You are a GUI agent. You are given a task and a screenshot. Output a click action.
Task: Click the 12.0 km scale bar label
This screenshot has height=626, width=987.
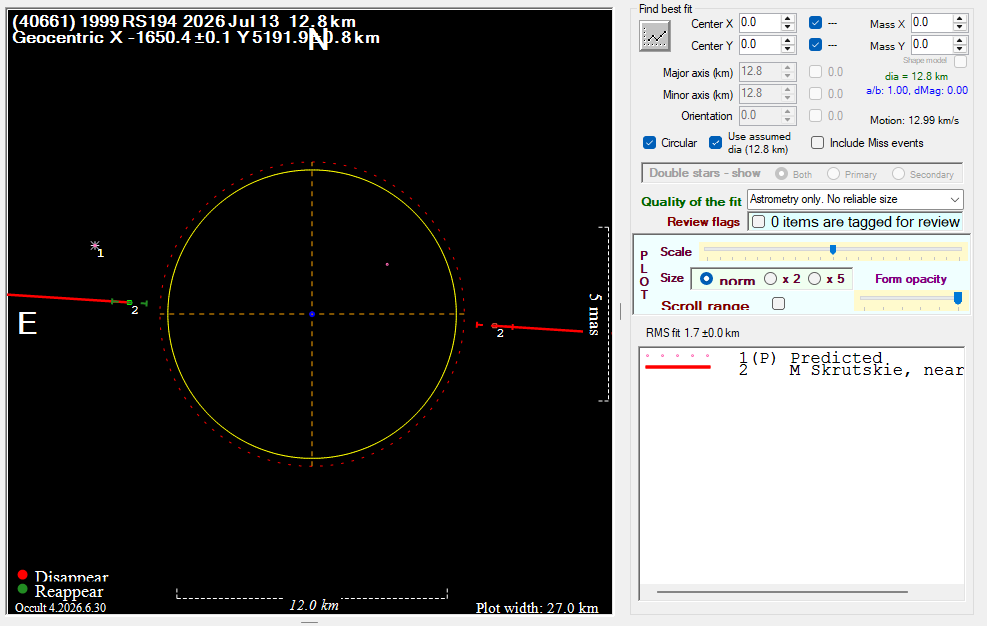313,605
